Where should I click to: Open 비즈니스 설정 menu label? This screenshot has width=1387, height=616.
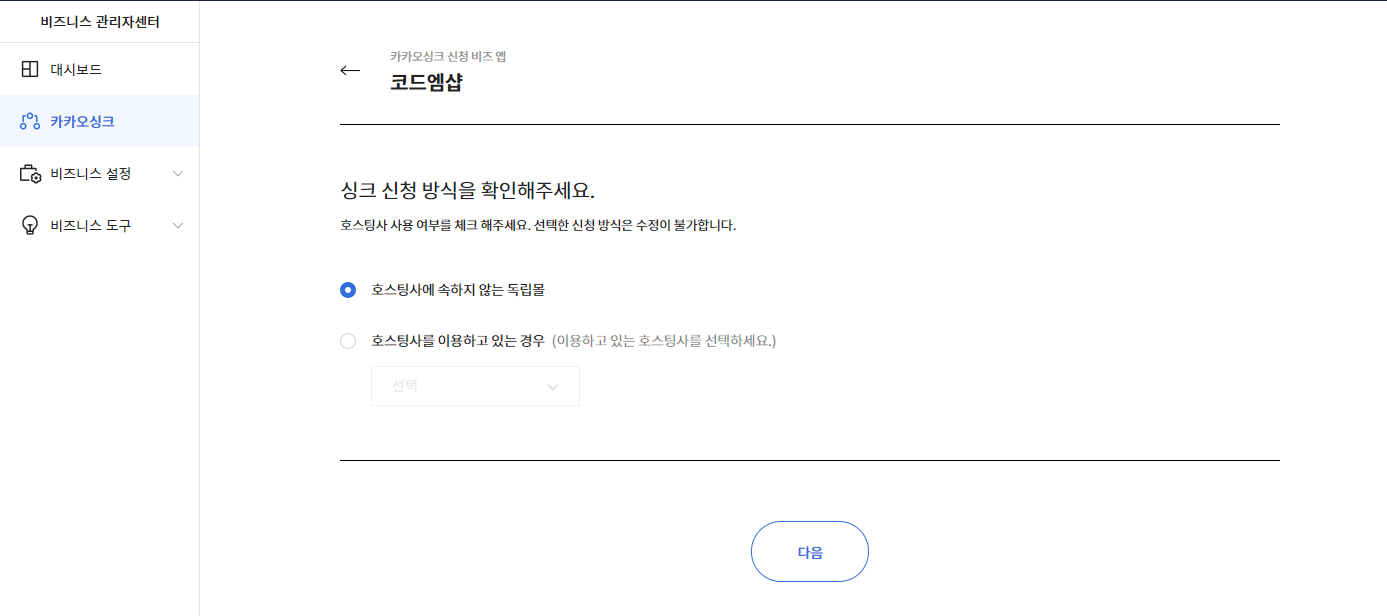pyautogui.click(x=91, y=174)
